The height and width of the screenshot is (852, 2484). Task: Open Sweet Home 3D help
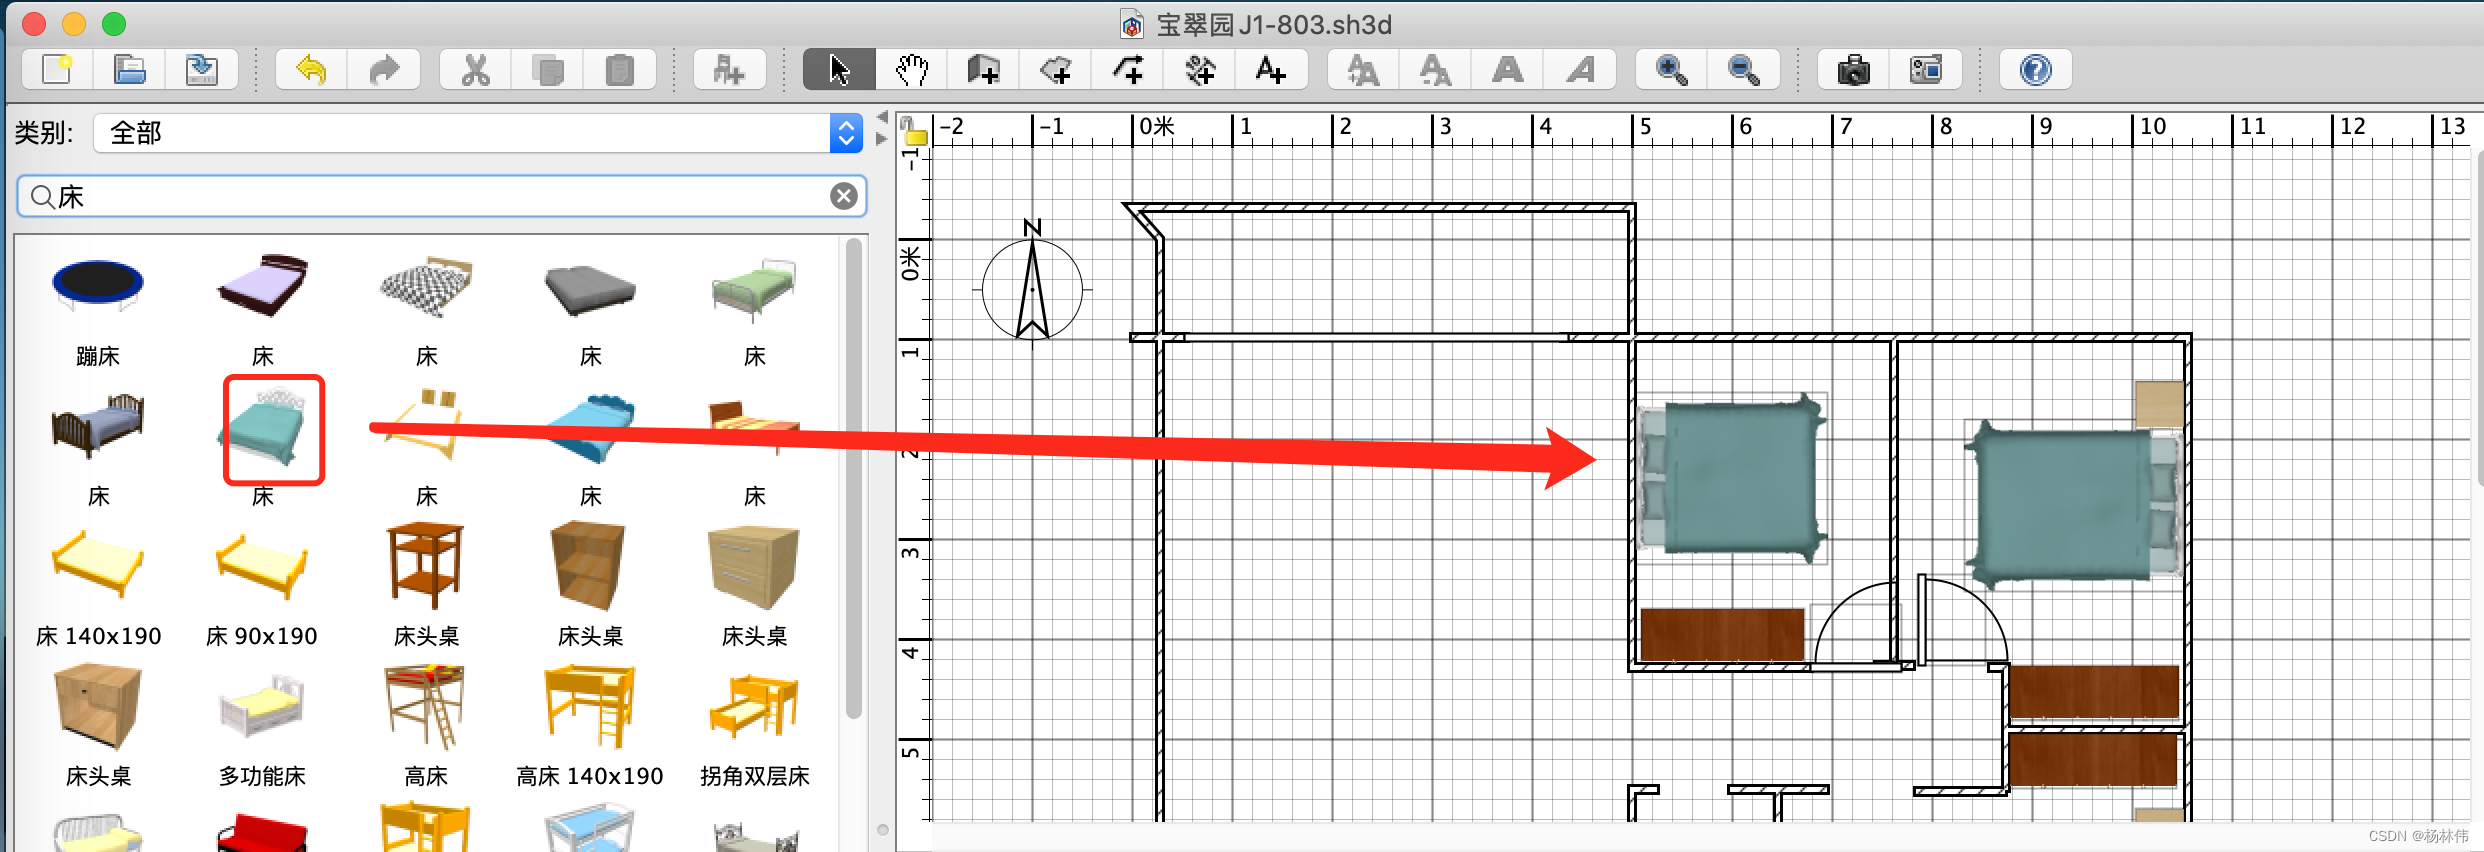2036,70
